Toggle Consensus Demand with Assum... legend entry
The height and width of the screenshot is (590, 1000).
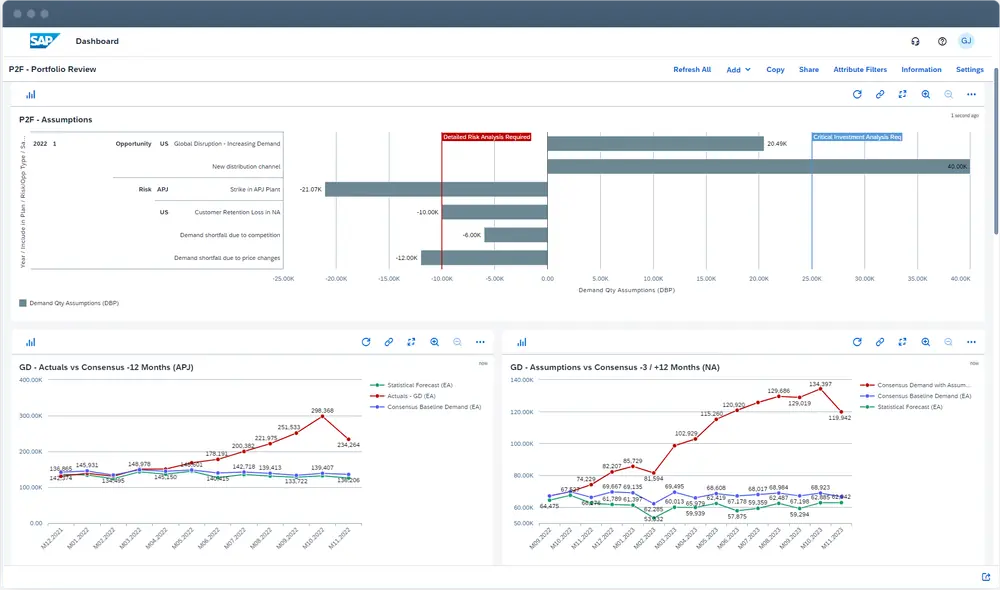915,385
